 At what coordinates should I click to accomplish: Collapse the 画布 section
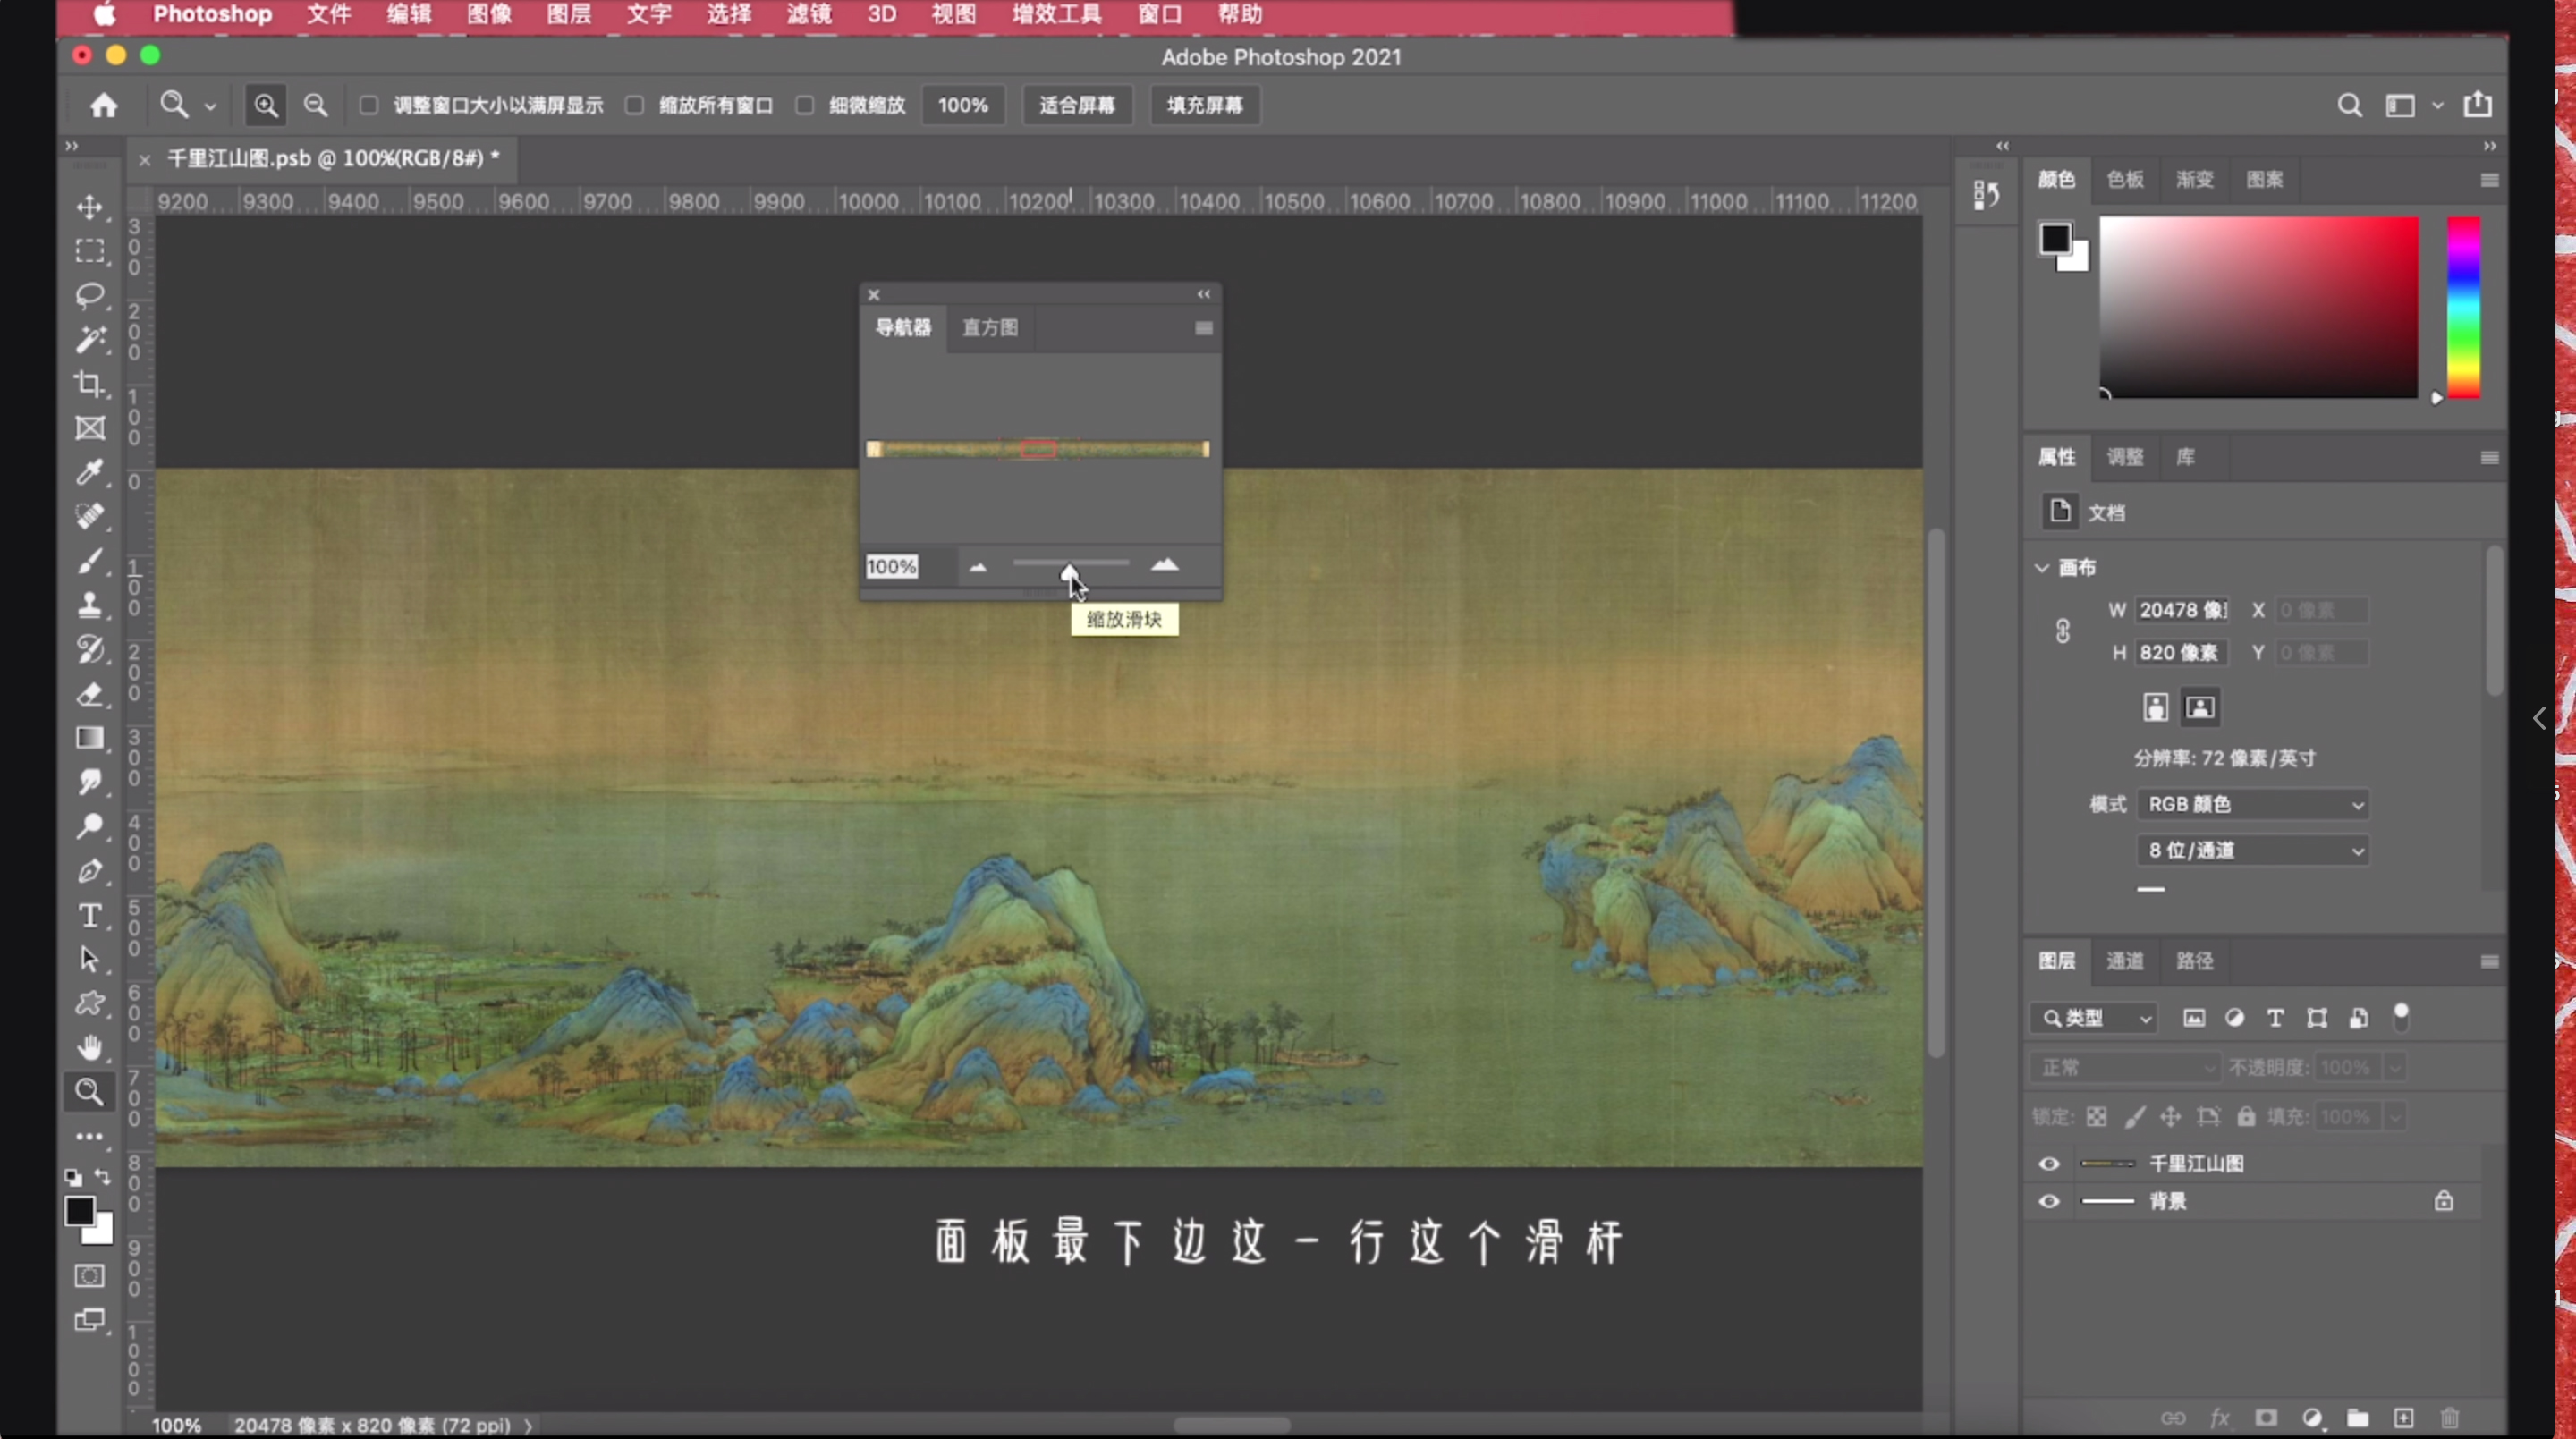pyautogui.click(x=2042, y=567)
